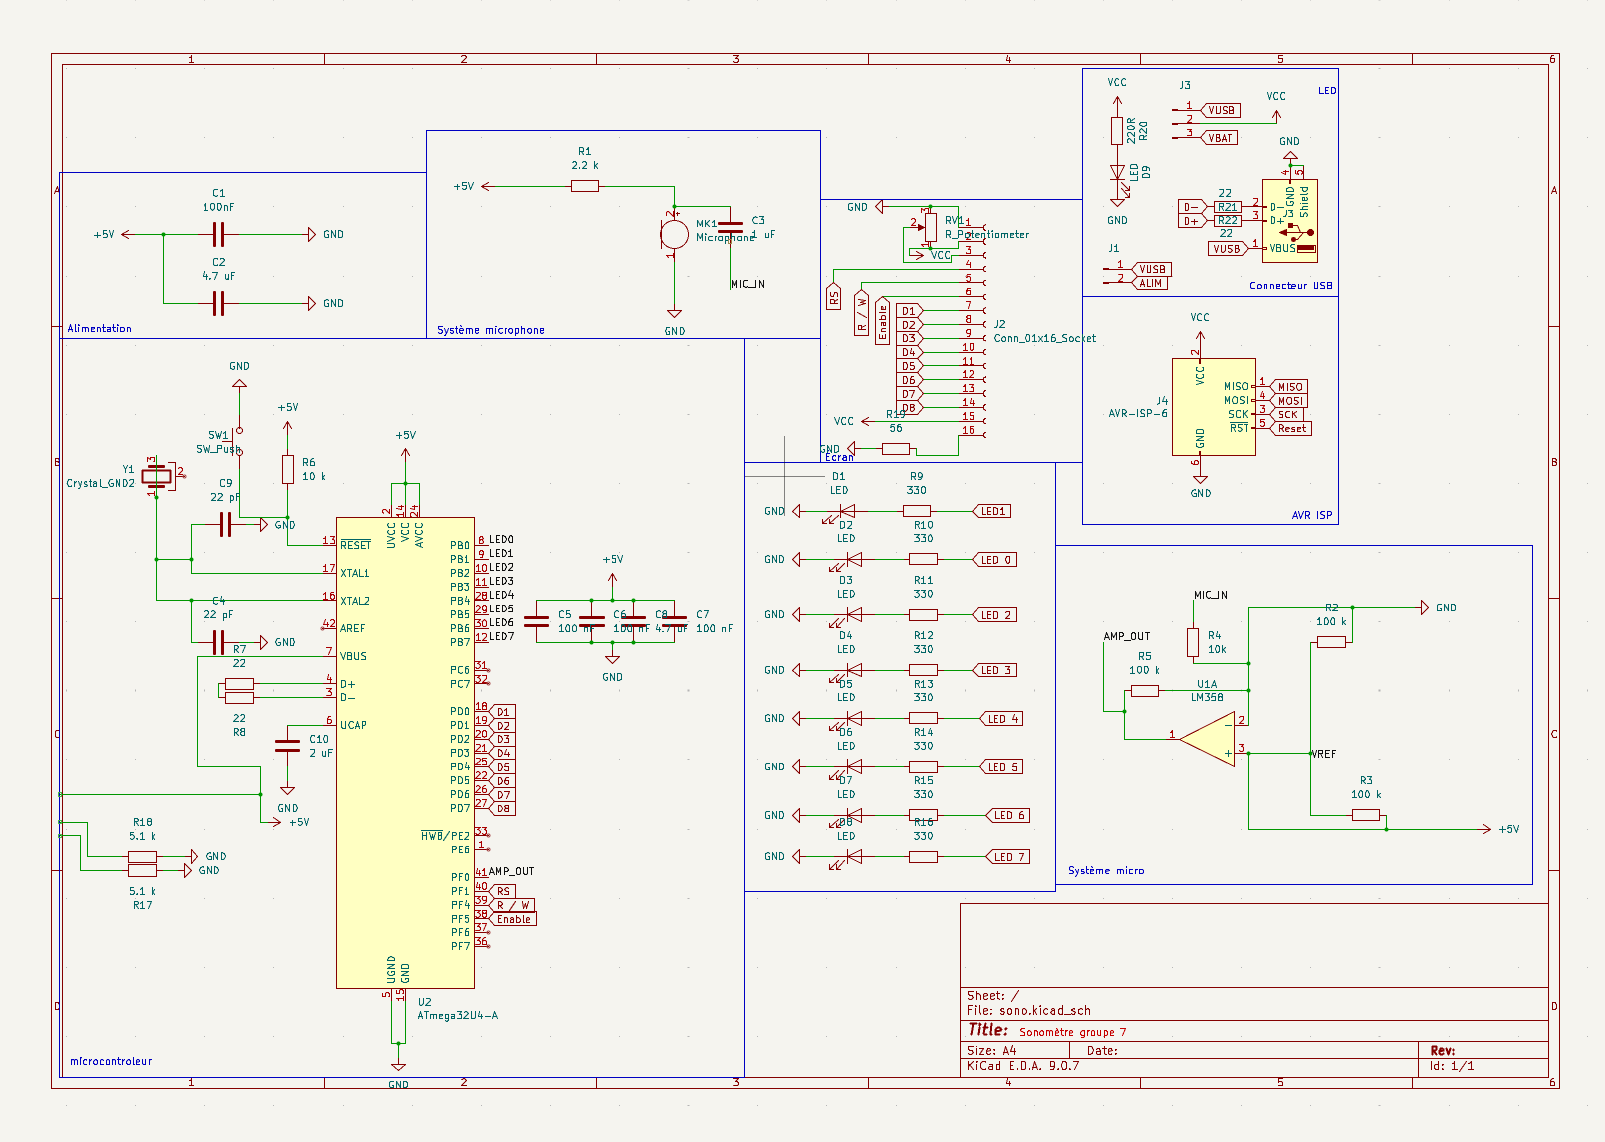This screenshot has height=1142, width=1605.
Task: Select the LM358 op-amp triangle symbol
Action: [1210, 740]
